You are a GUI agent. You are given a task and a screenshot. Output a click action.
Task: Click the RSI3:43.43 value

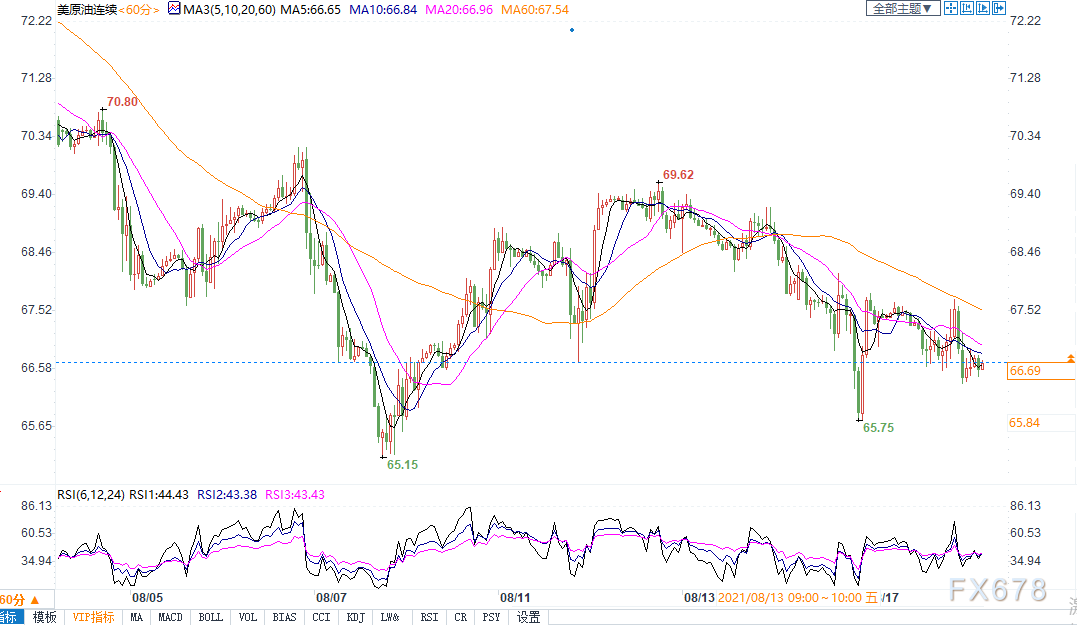(295, 495)
